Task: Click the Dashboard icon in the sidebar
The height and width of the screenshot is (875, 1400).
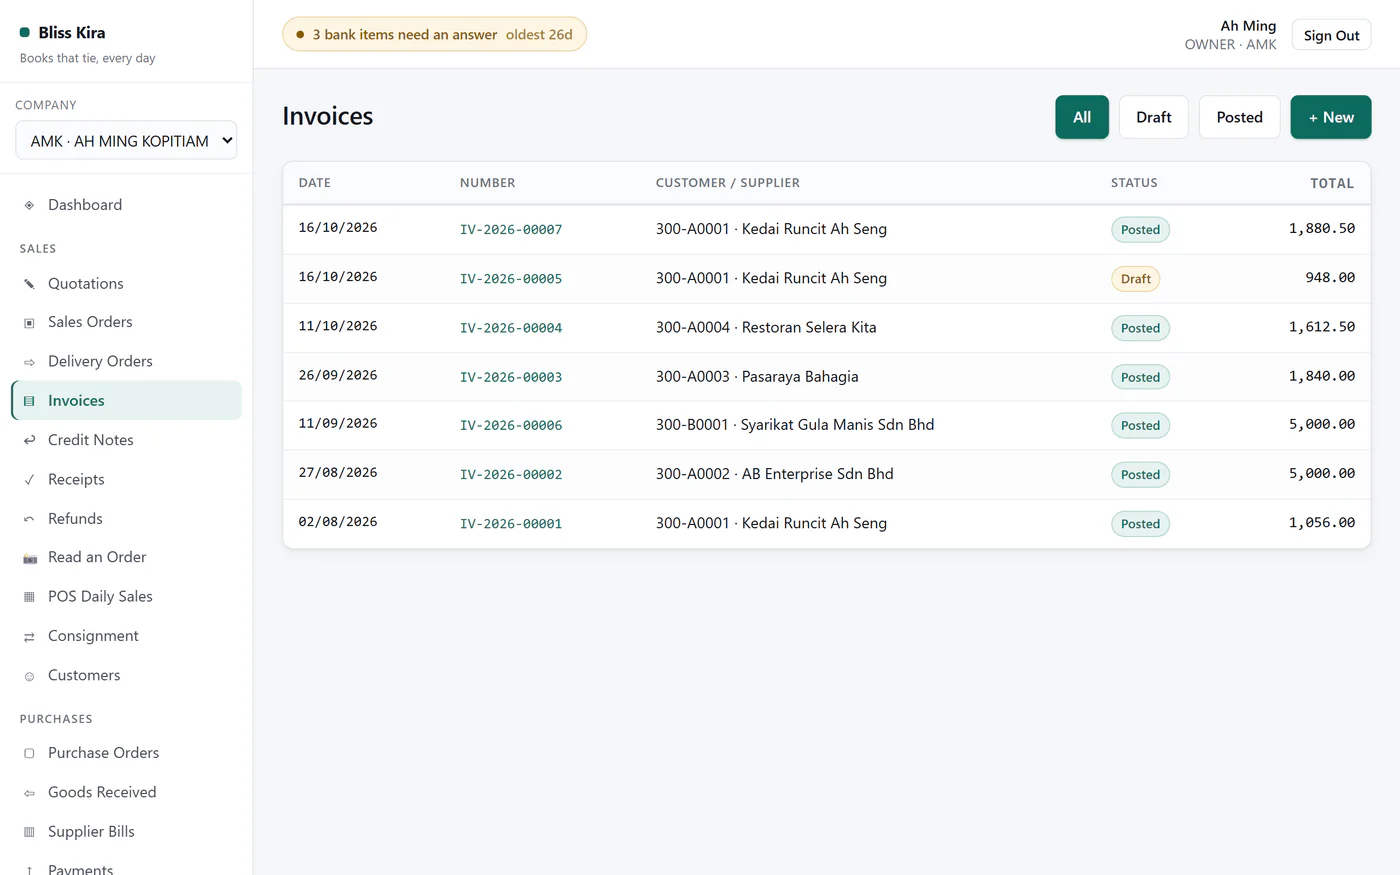Action: 29,205
